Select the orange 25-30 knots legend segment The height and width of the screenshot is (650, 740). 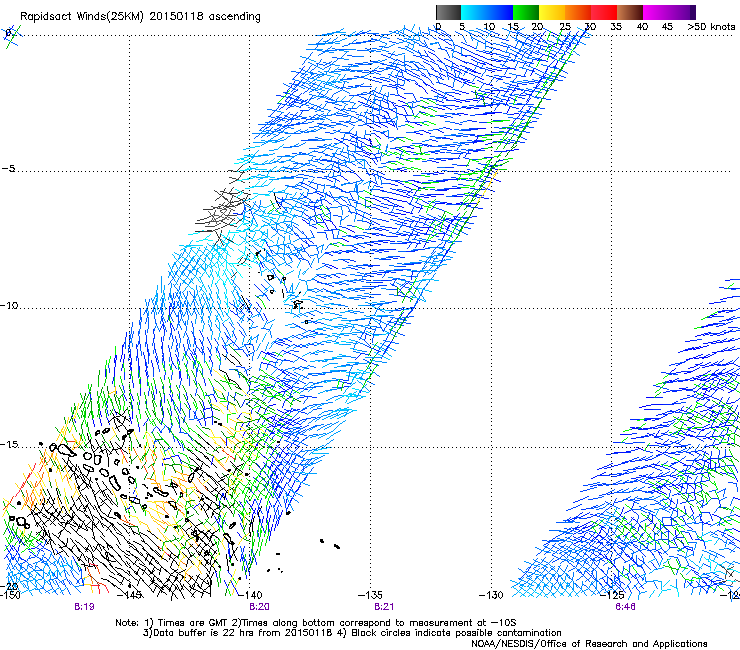(578, 12)
